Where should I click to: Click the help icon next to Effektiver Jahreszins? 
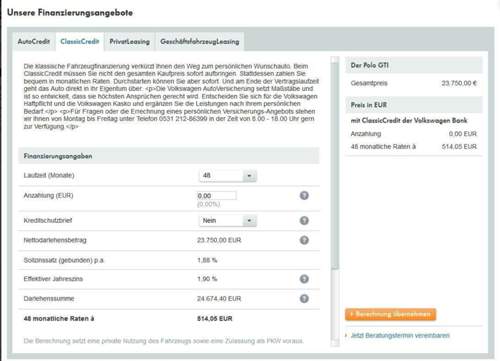tap(304, 279)
